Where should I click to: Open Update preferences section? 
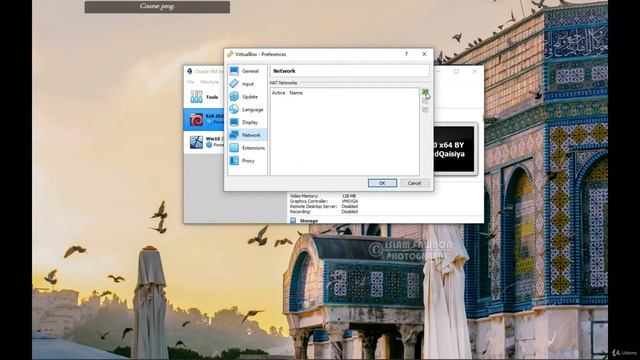click(247, 97)
